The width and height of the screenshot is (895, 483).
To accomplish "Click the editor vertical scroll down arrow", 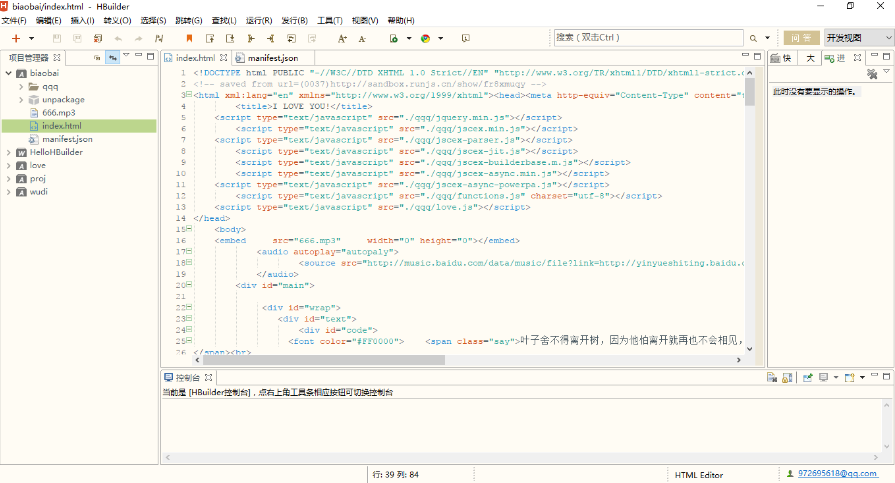I will click(749, 349).
